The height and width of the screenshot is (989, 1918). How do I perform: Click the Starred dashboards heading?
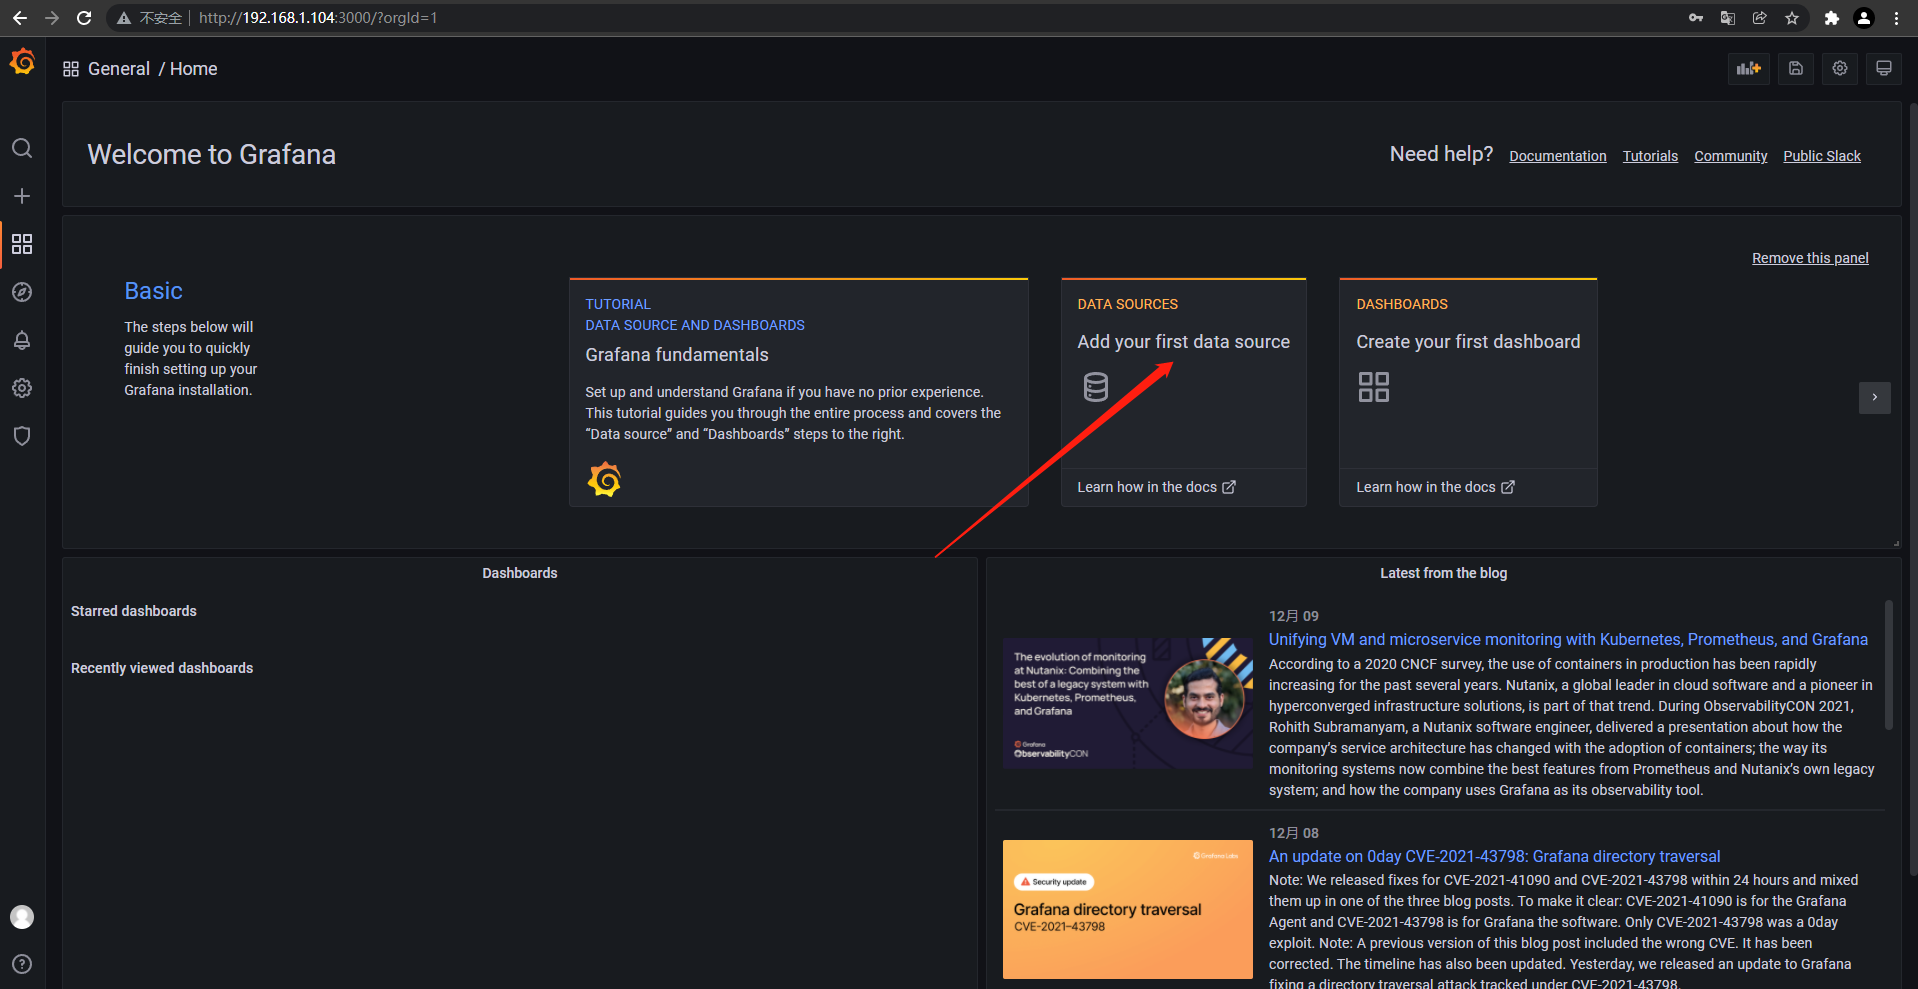point(134,611)
